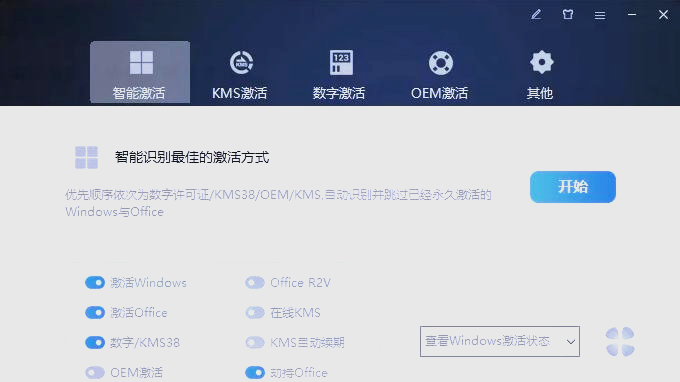Select the OEM激活 tab
Screen dimensions: 680x382
pyautogui.click(x=440, y=75)
